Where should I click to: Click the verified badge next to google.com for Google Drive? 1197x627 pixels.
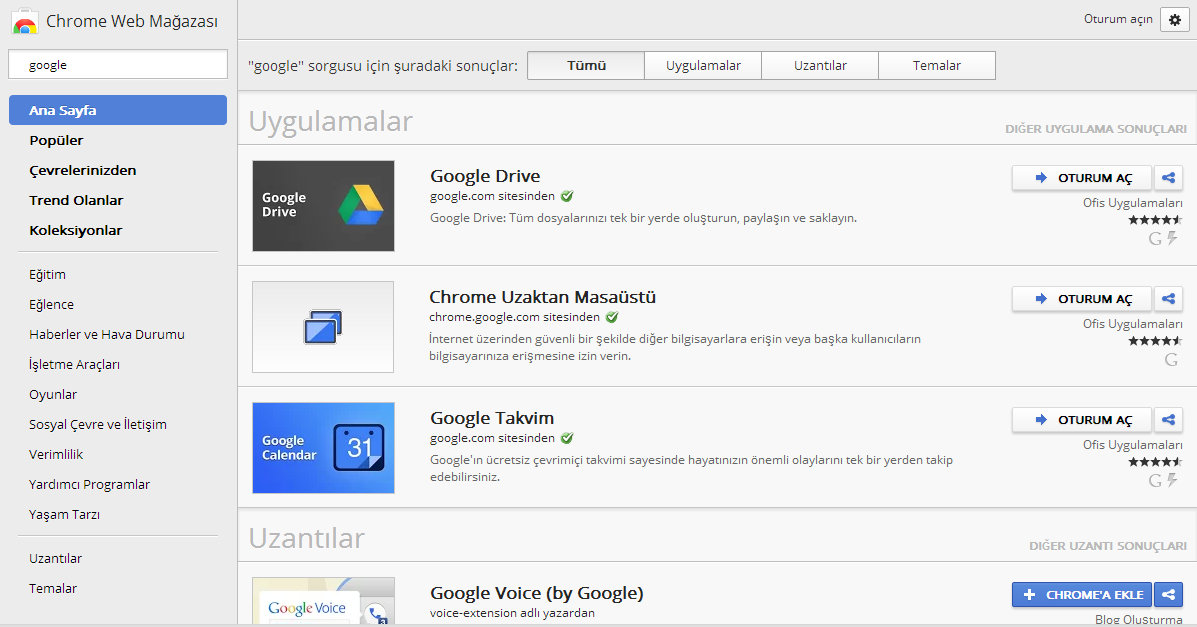[568, 196]
